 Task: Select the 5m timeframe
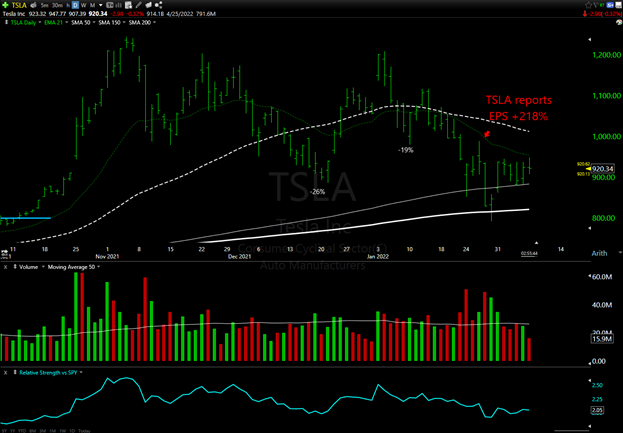(x=44, y=5)
